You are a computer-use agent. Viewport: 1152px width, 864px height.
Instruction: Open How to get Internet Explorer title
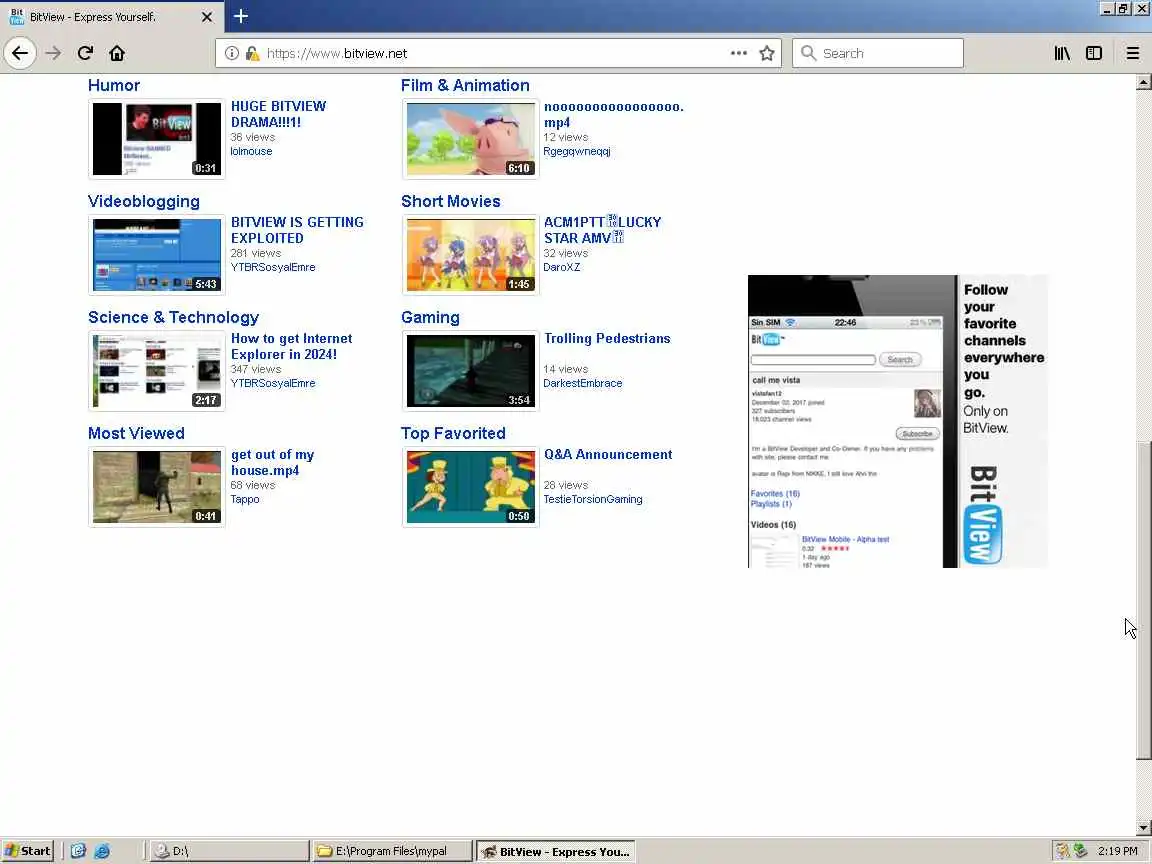click(292, 346)
